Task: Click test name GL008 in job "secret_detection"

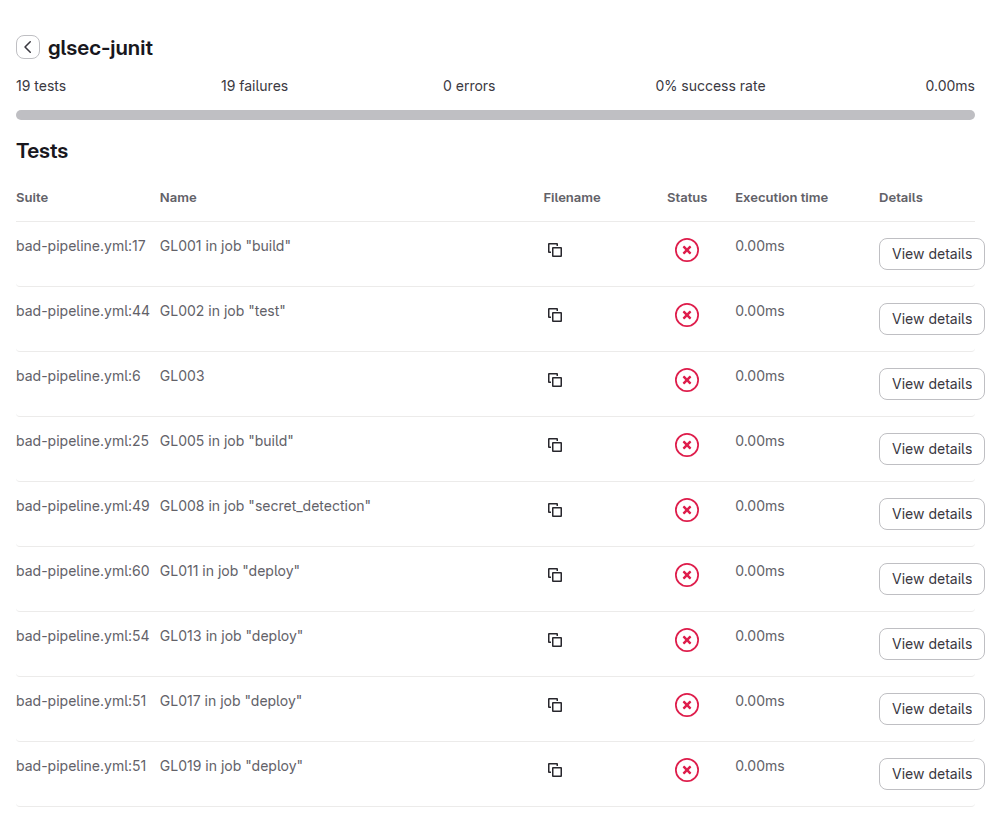Action: 265,506
